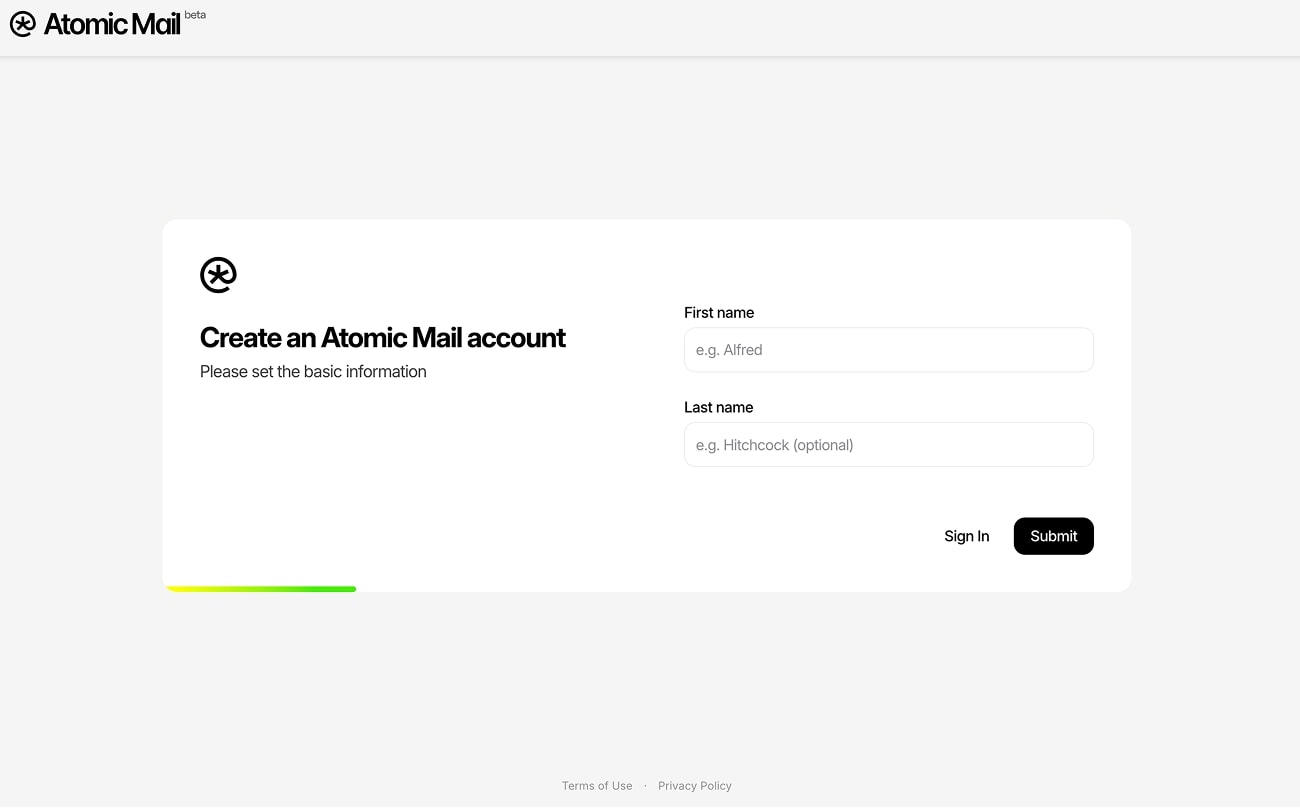The image size is (1300, 808).
Task: Click the Sign In link
Action: click(x=966, y=536)
